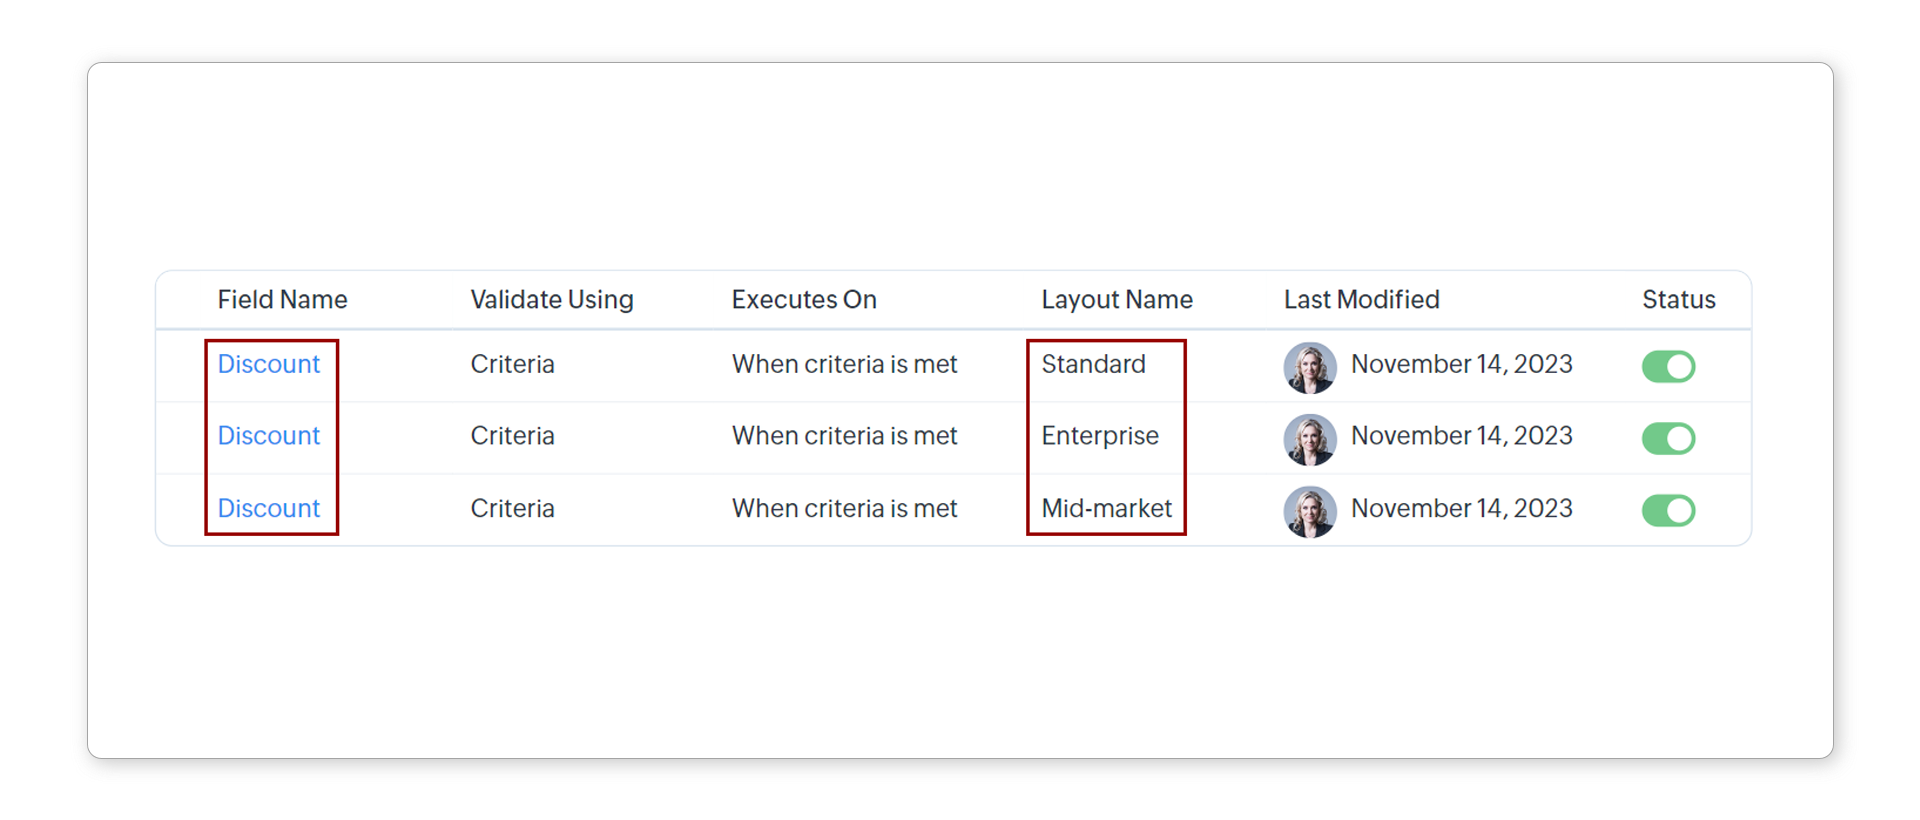Viewport: 1920px width, 820px height.
Task: Select the Enterprise layout name cell
Action: point(1099,436)
